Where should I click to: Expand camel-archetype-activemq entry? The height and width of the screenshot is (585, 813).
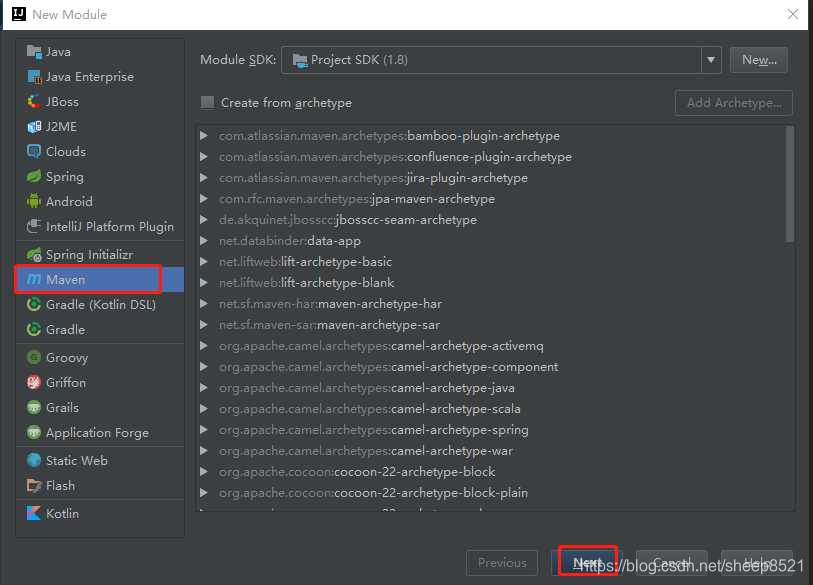click(x=204, y=346)
